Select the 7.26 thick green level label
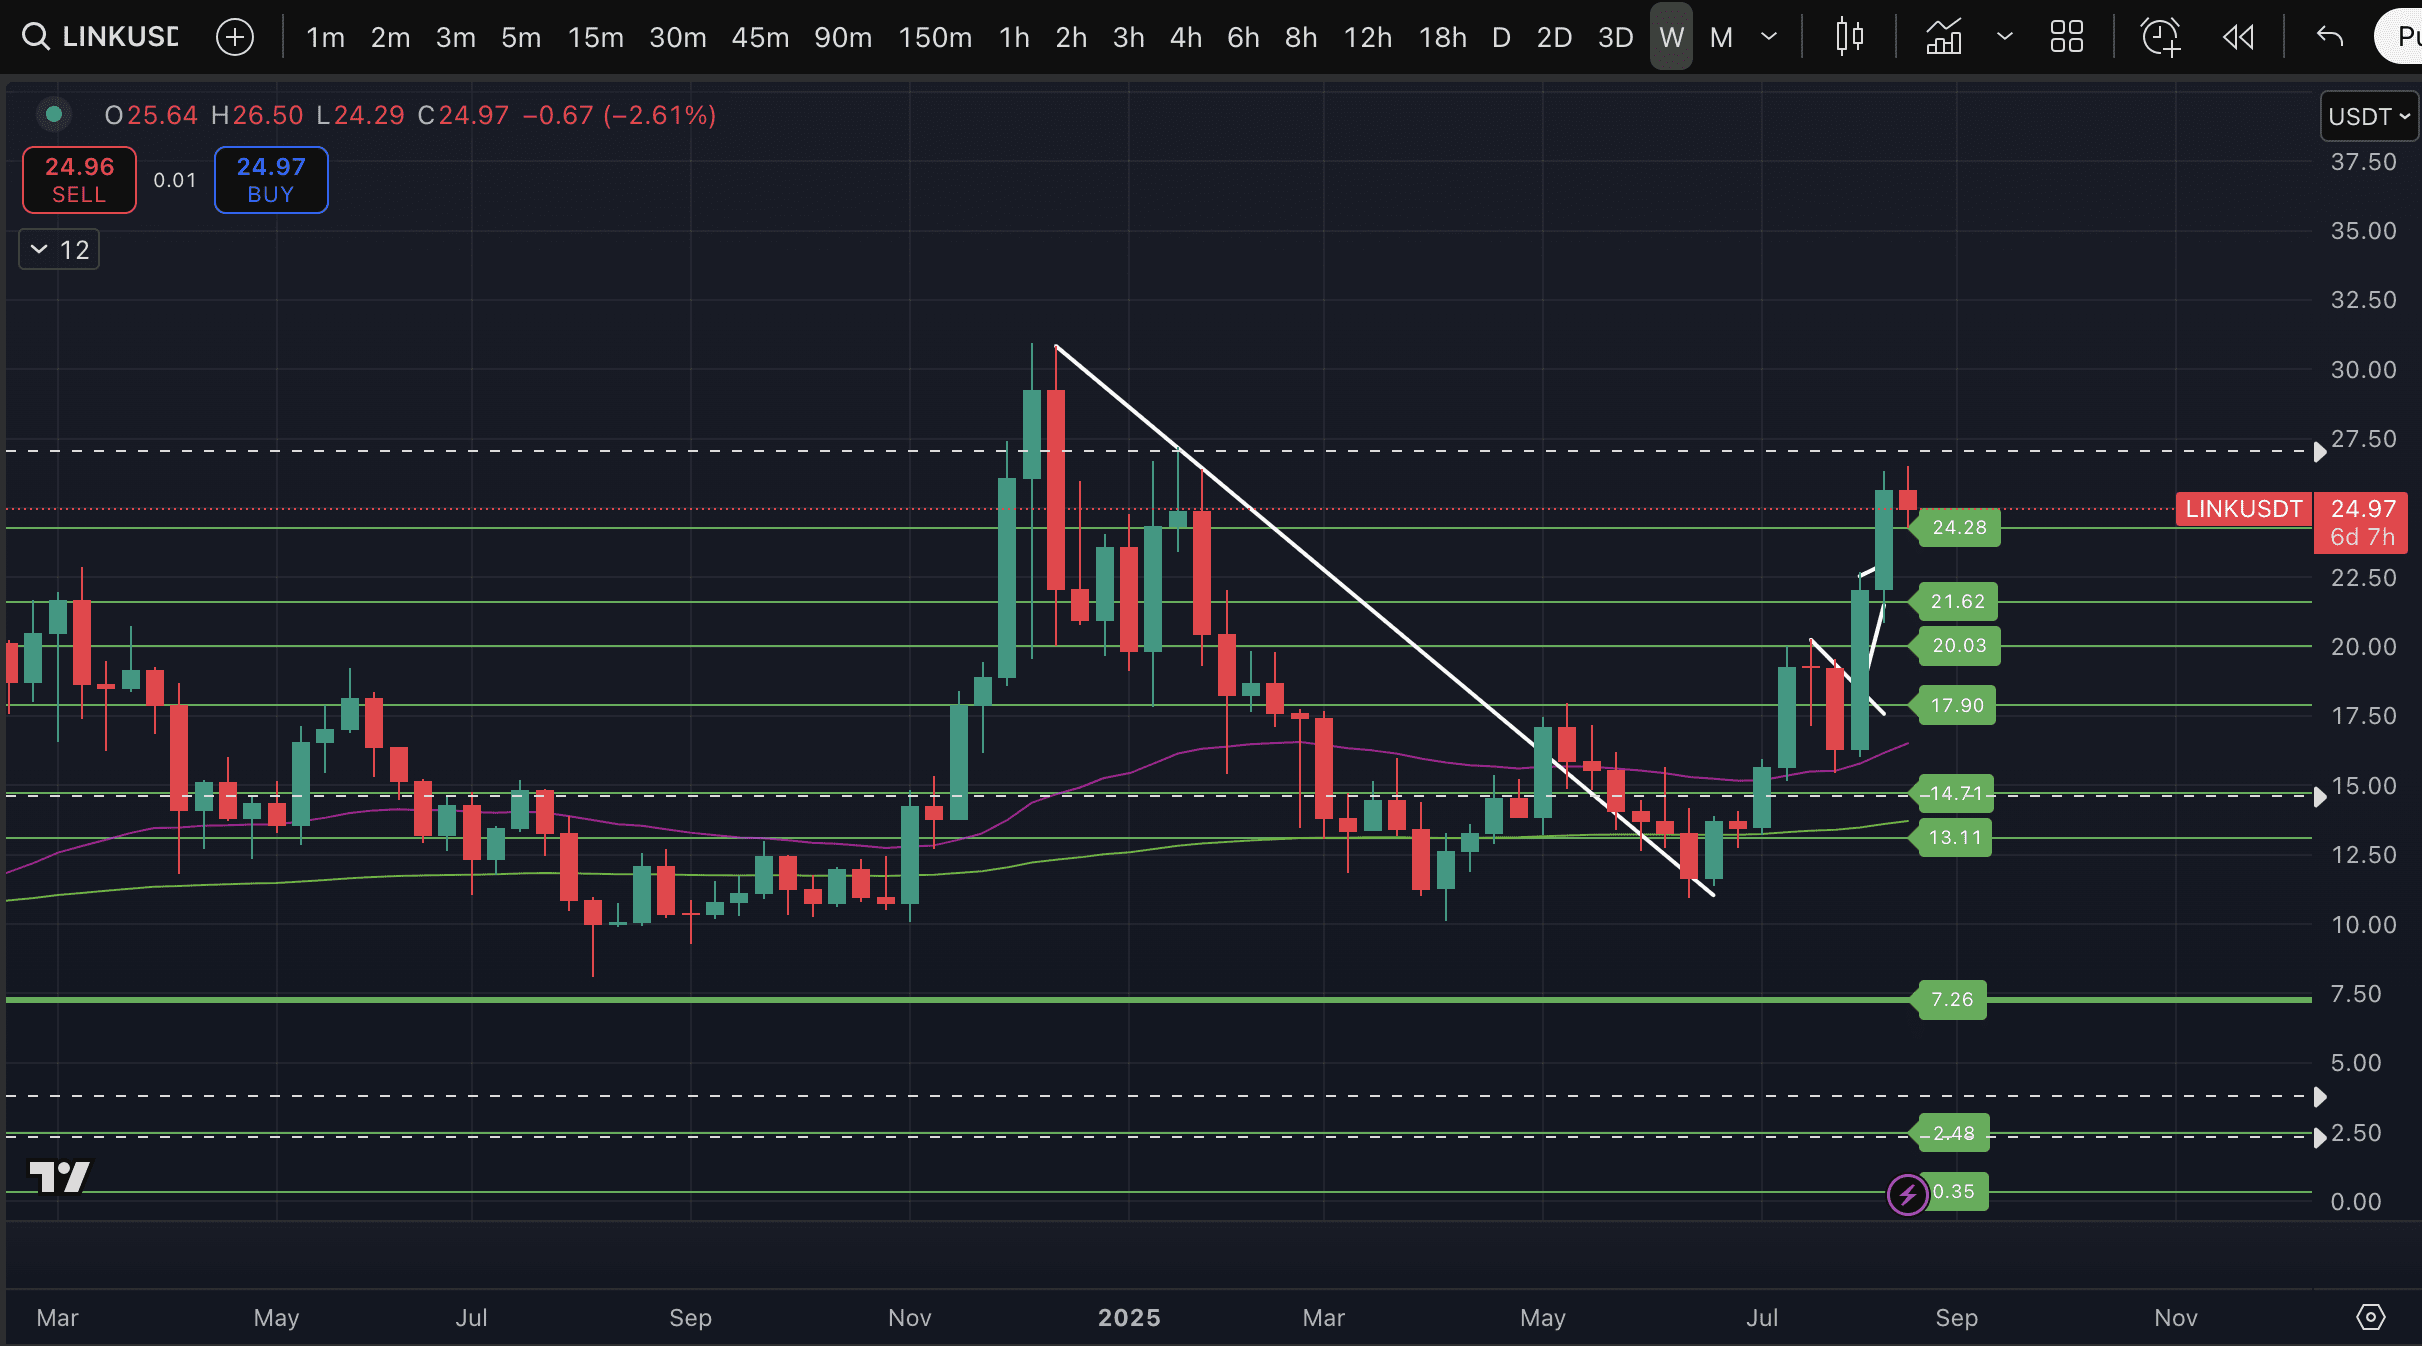 click(1950, 999)
